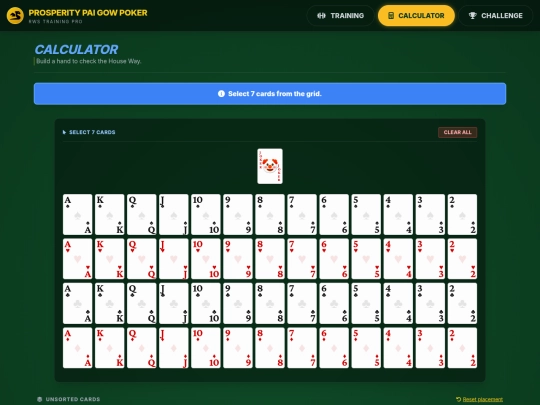
Task: Select the 7 of Hearts card
Action: 302,259
